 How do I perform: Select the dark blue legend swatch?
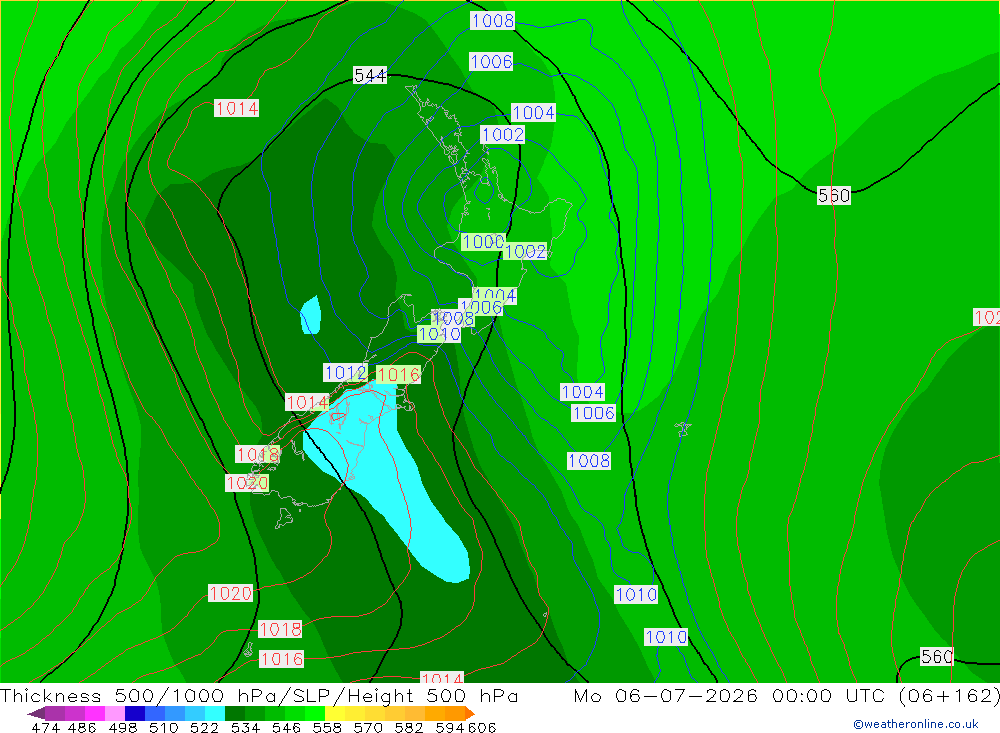133,713
